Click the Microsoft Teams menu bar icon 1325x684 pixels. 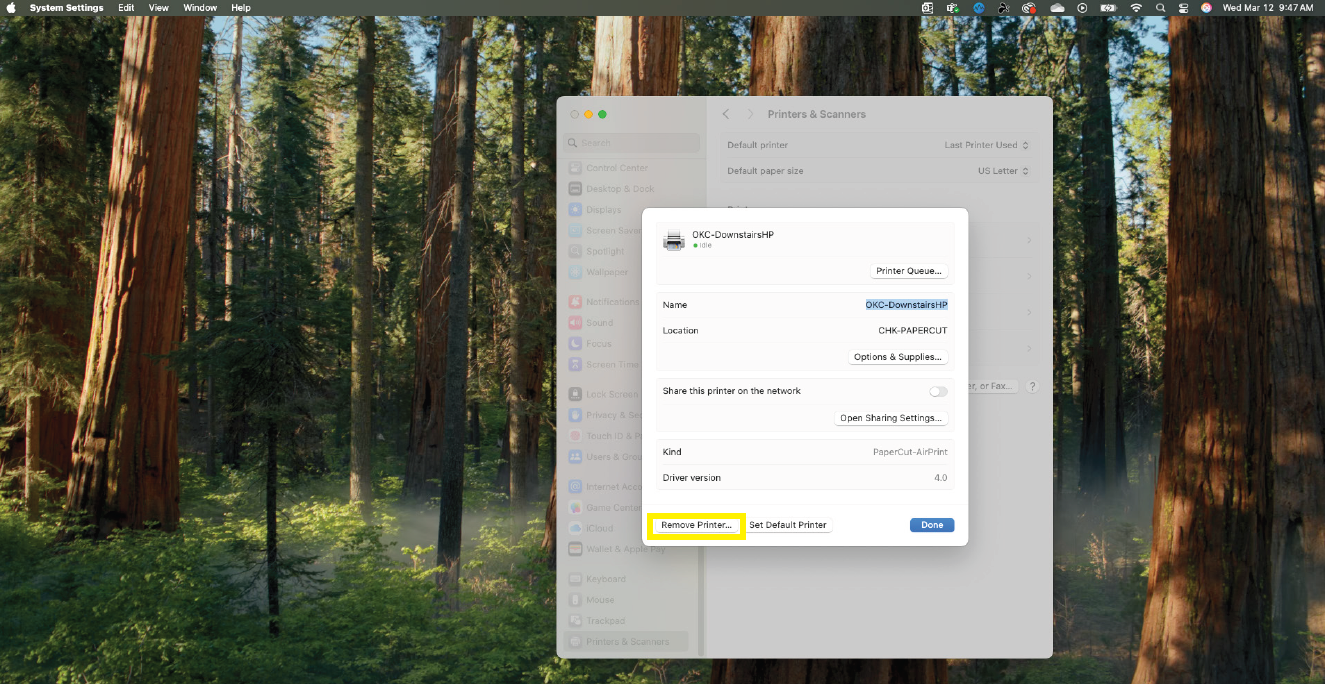coord(953,8)
